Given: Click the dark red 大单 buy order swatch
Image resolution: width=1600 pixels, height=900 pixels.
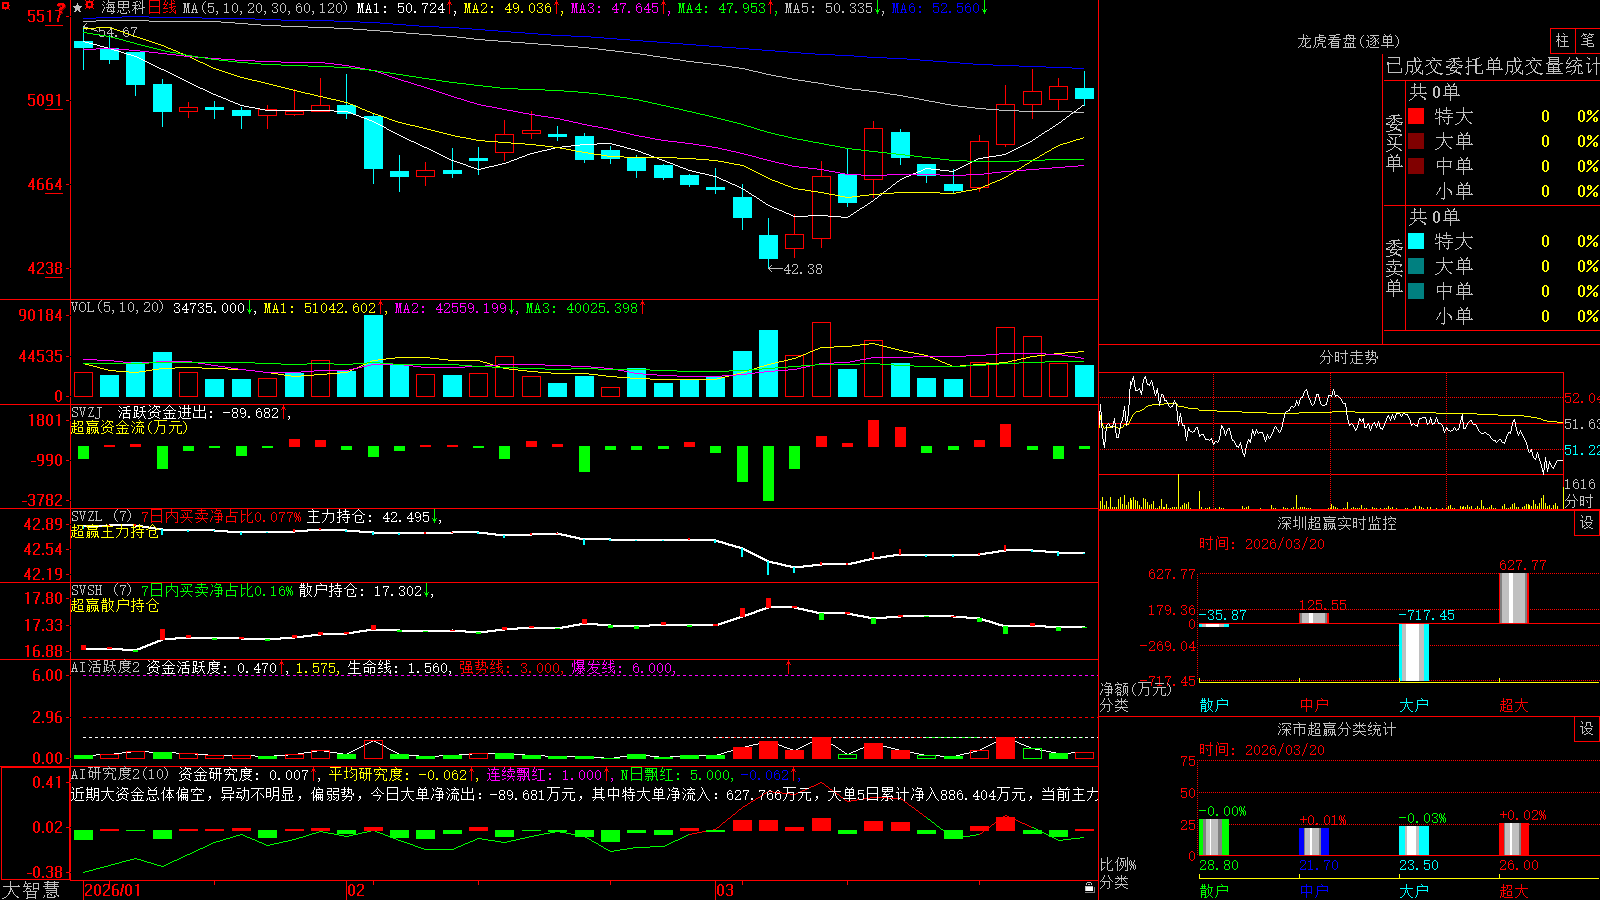Looking at the screenshot, I should [x=1416, y=141].
